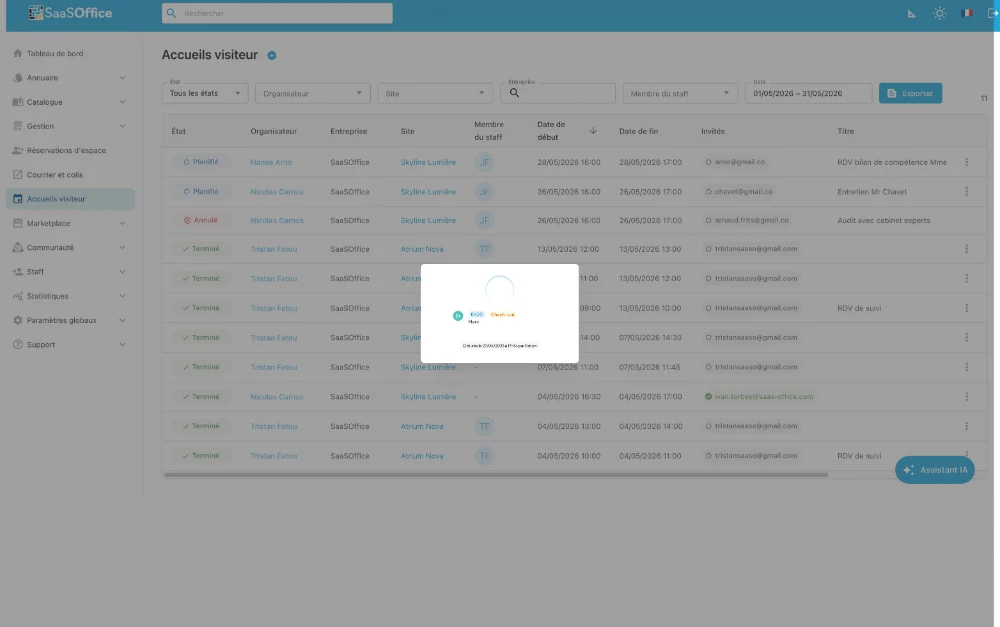Viewport: 1000px width, 627px height.
Task: Click the logout icon at top right
Action: click(x=992, y=13)
